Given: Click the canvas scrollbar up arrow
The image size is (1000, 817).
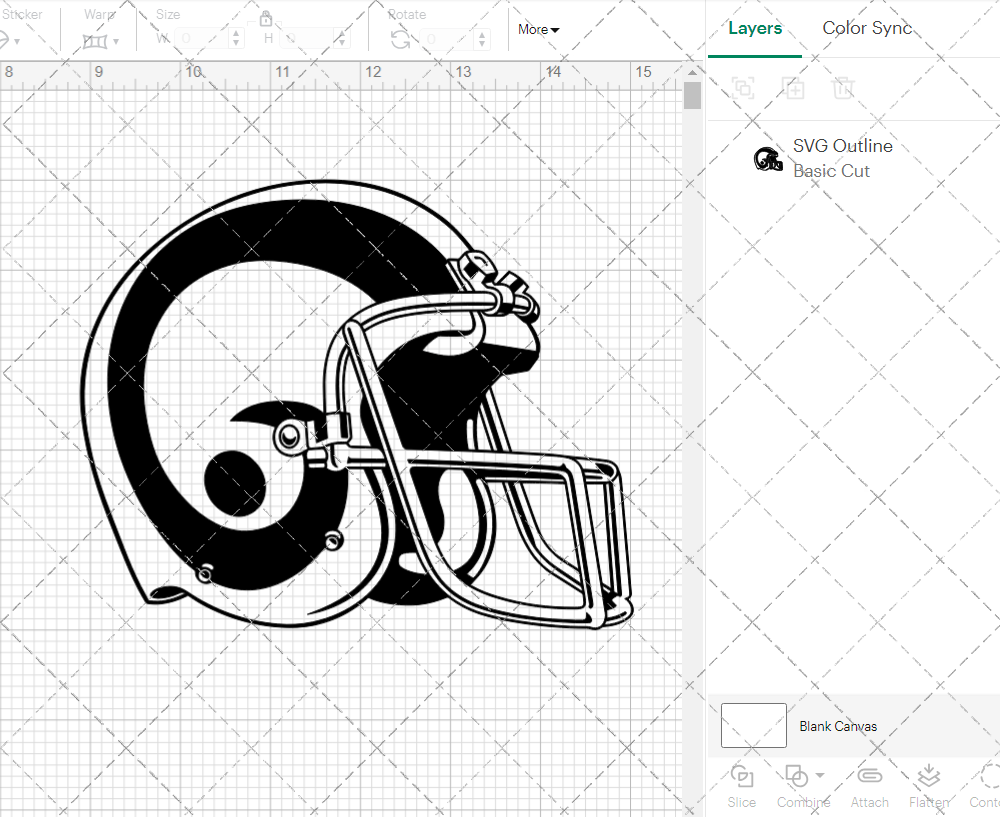Looking at the screenshot, I should (x=692, y=73).
